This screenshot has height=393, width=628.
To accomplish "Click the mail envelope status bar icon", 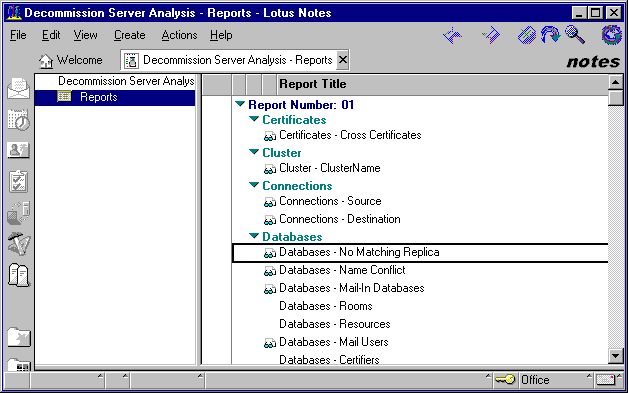I will tap(605, 379).
